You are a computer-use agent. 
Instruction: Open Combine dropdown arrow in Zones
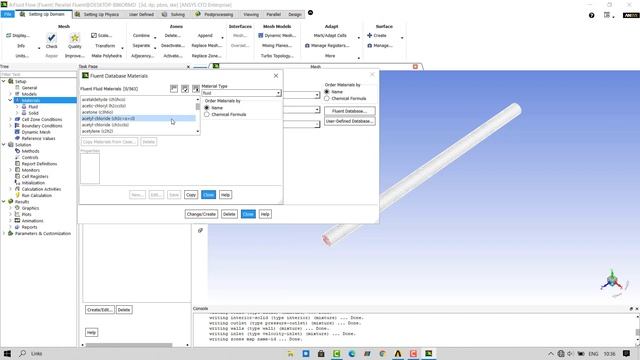tap(155, 38)
